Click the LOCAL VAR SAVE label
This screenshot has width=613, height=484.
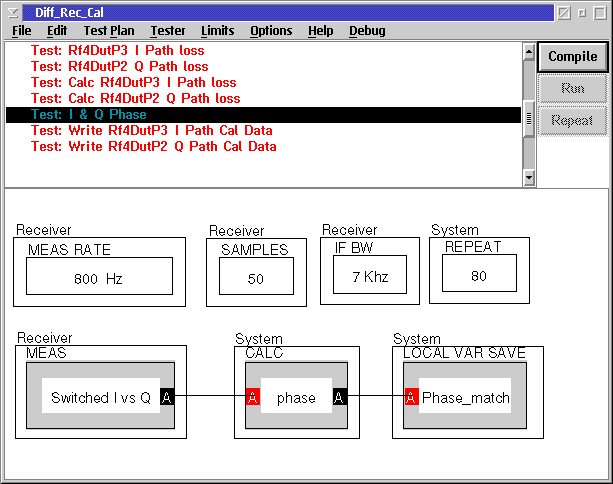tap(464, 353)
